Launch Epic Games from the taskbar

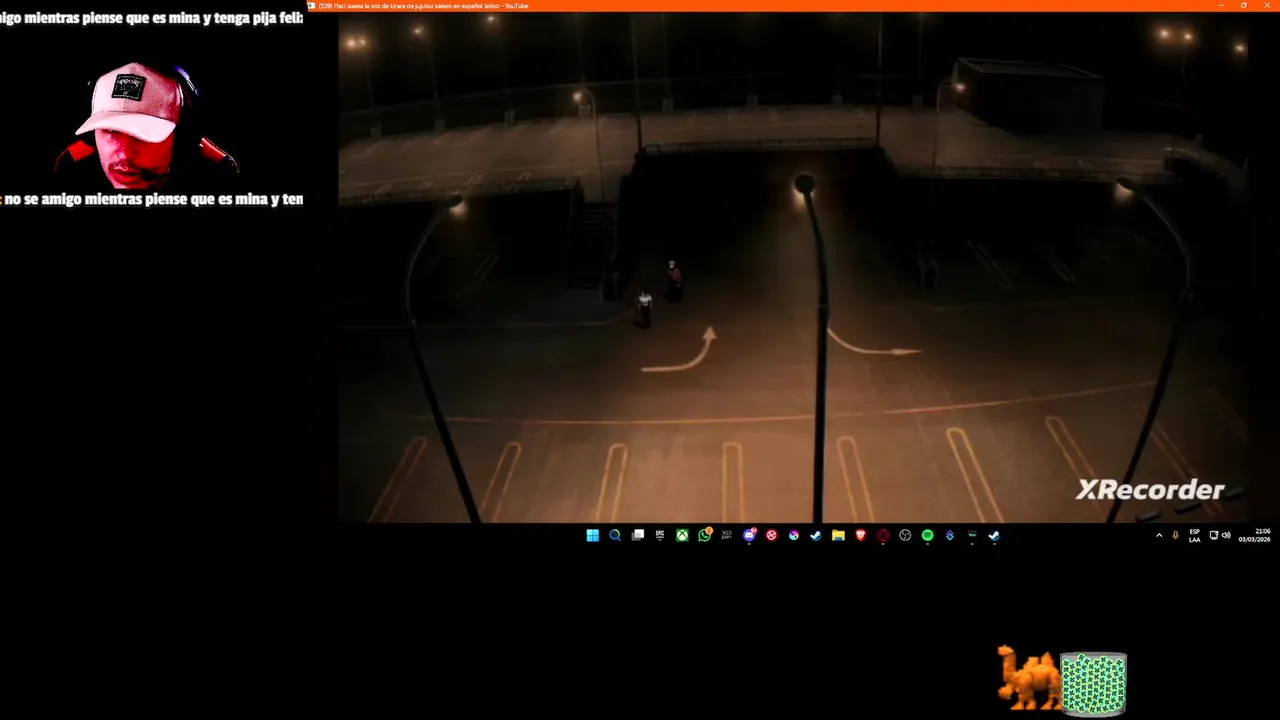click(660, 535)
